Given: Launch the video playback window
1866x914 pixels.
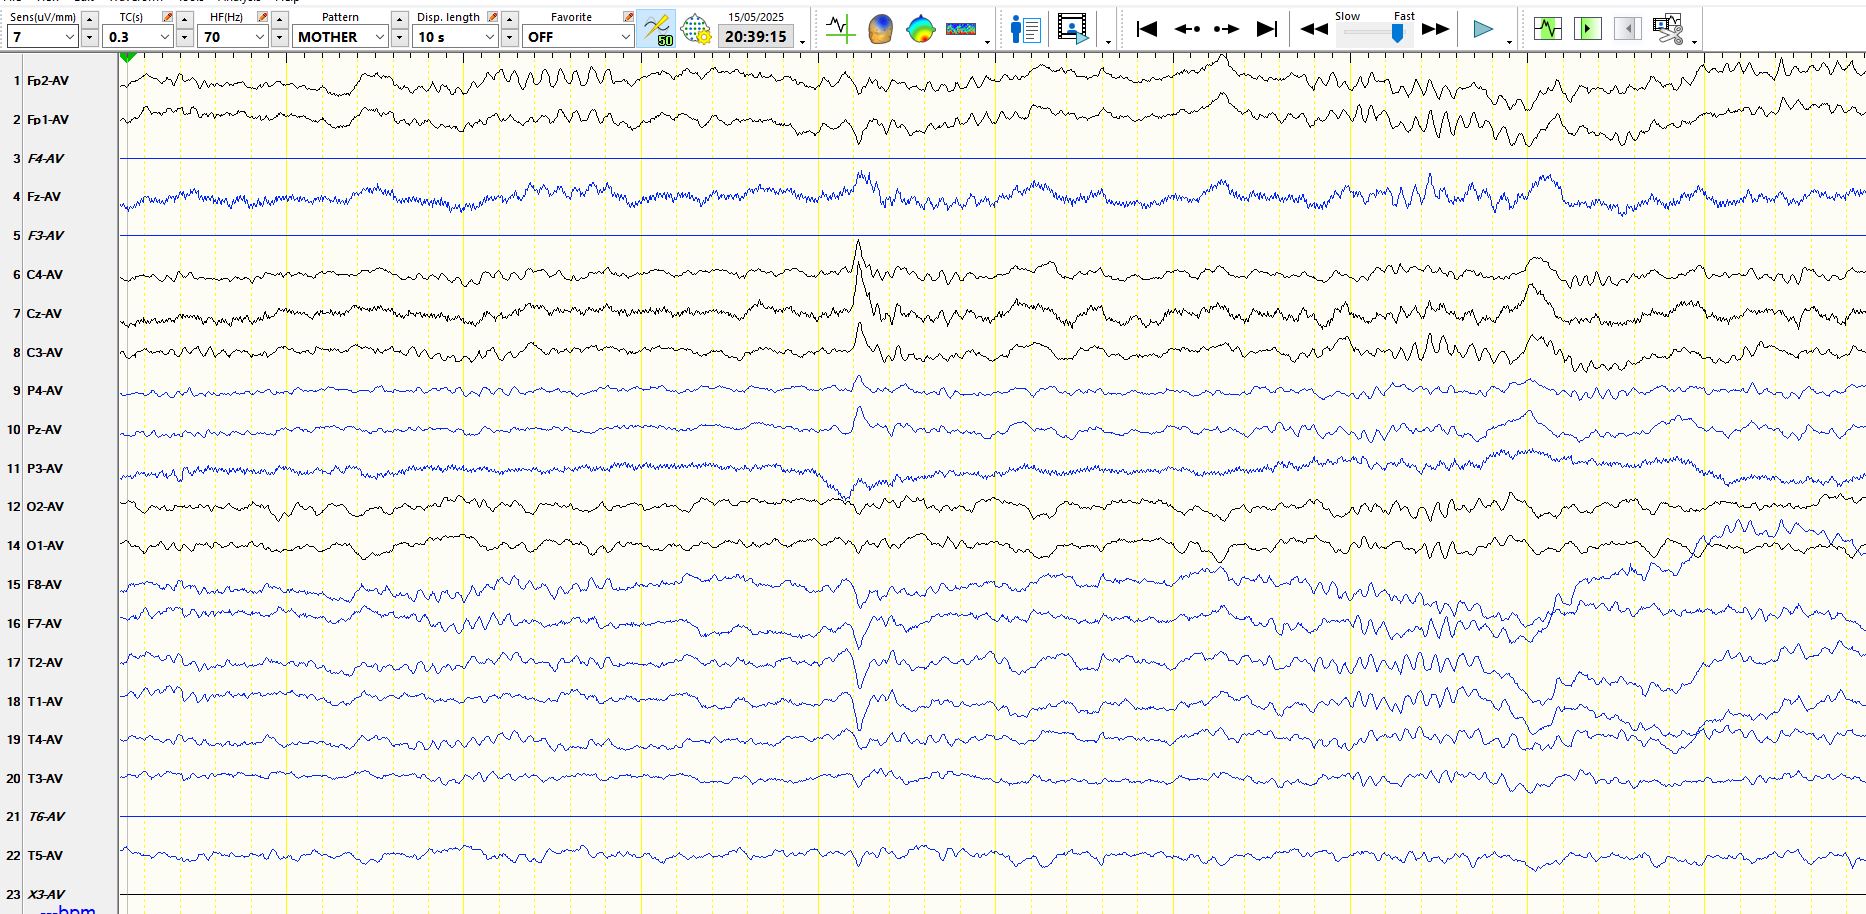Looking at the screenshot, I should [x=1073, y=29].
